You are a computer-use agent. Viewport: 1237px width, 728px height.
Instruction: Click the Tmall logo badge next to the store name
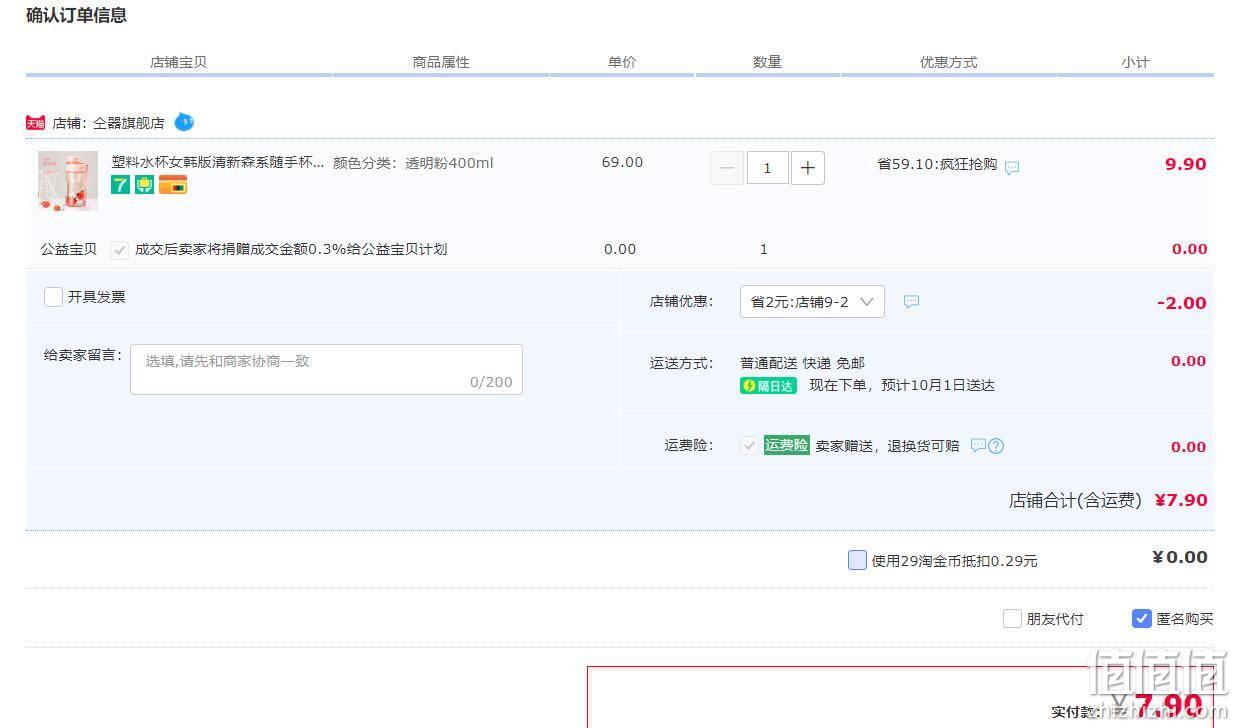click(x=36, y=123)
